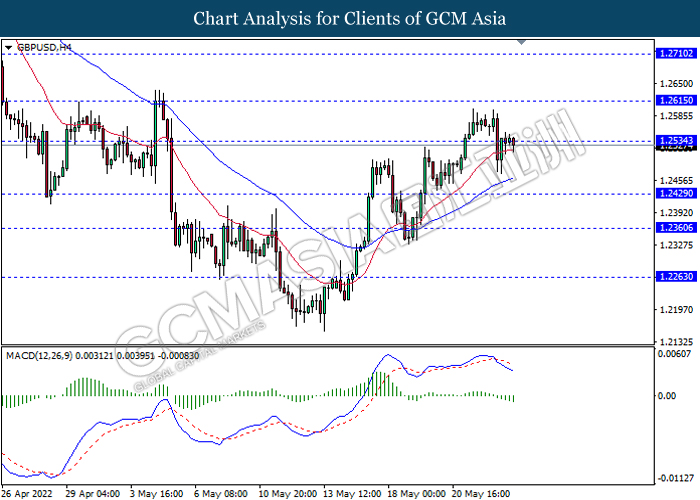Click the 1.21970 price axis value
The image size is (700, 500).
tap(676, 309)
